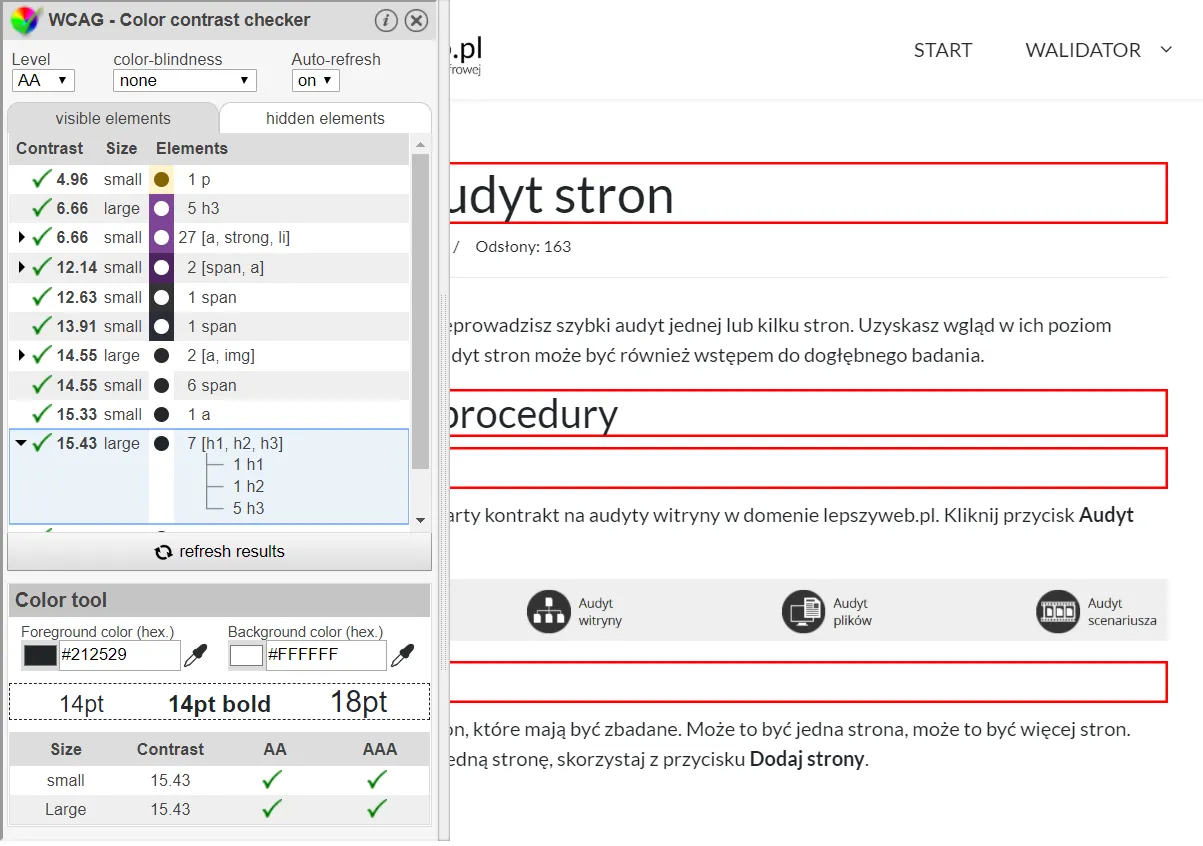The height and width of the screenshot is (846, 1203).
Task: Open the color-blindness dropdown
Action: [x=185, y=80]
